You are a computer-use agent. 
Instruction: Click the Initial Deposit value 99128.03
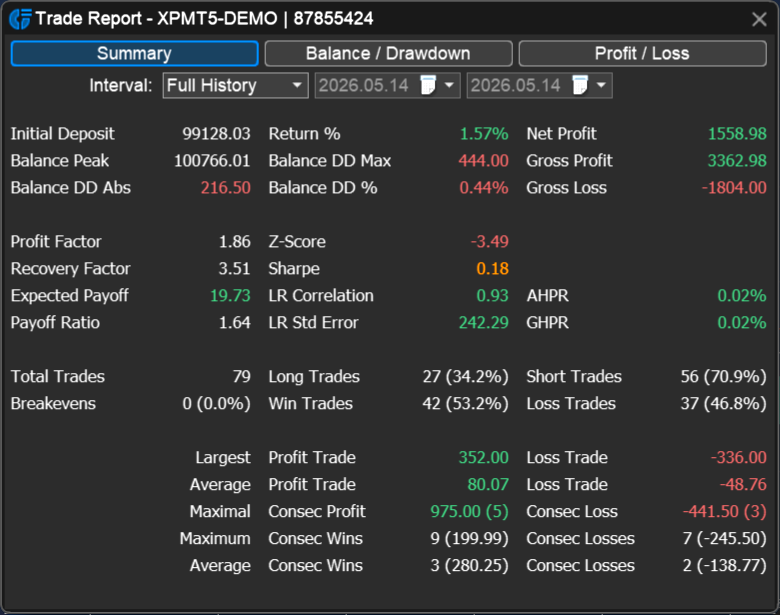(216, 134)
